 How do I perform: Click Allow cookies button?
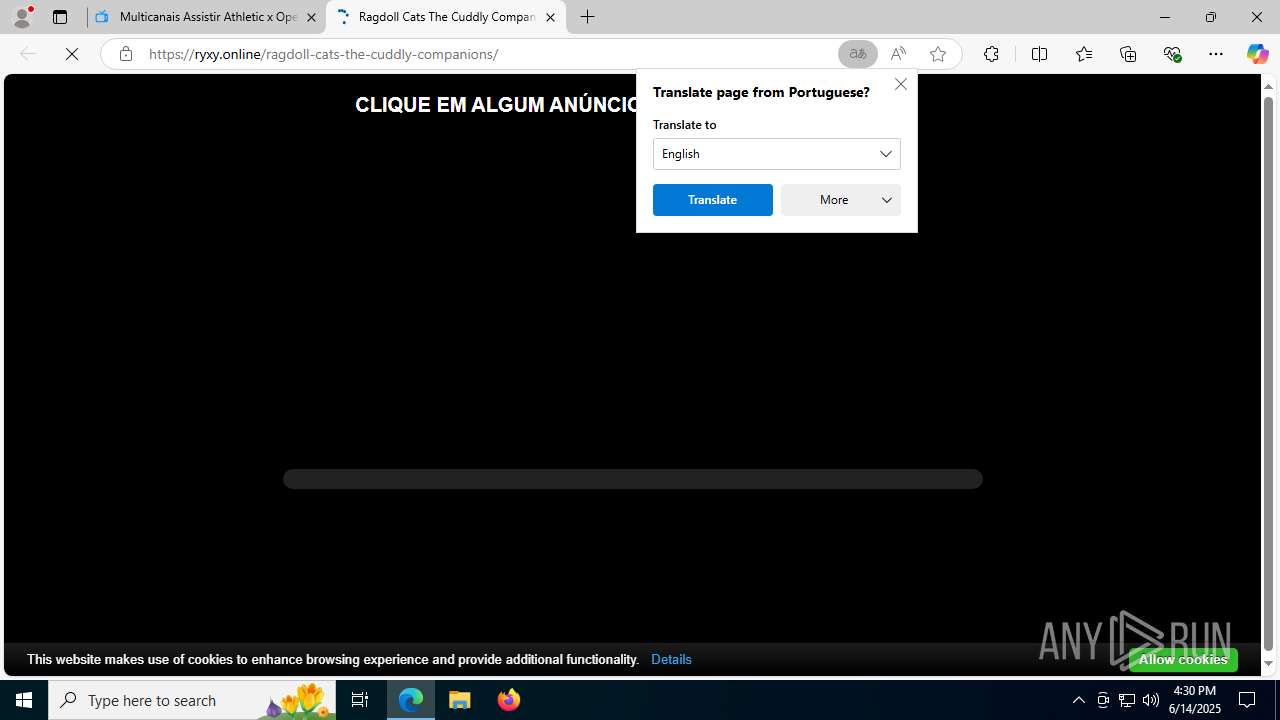click(x=1183, y=659)
